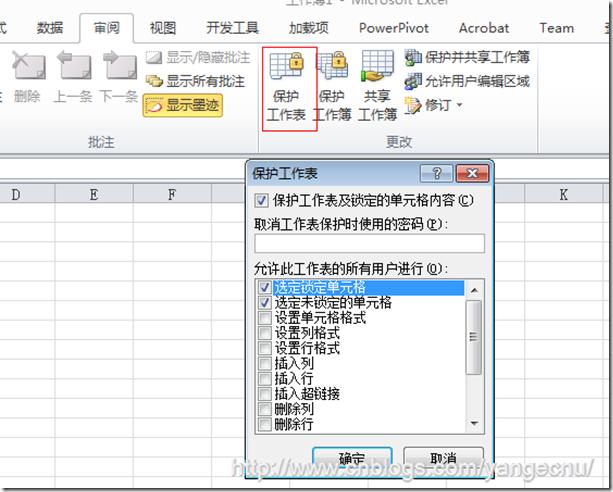Viewport: 613px width, 492px height.
Task: Select column F header
Action: pos(172,194)
